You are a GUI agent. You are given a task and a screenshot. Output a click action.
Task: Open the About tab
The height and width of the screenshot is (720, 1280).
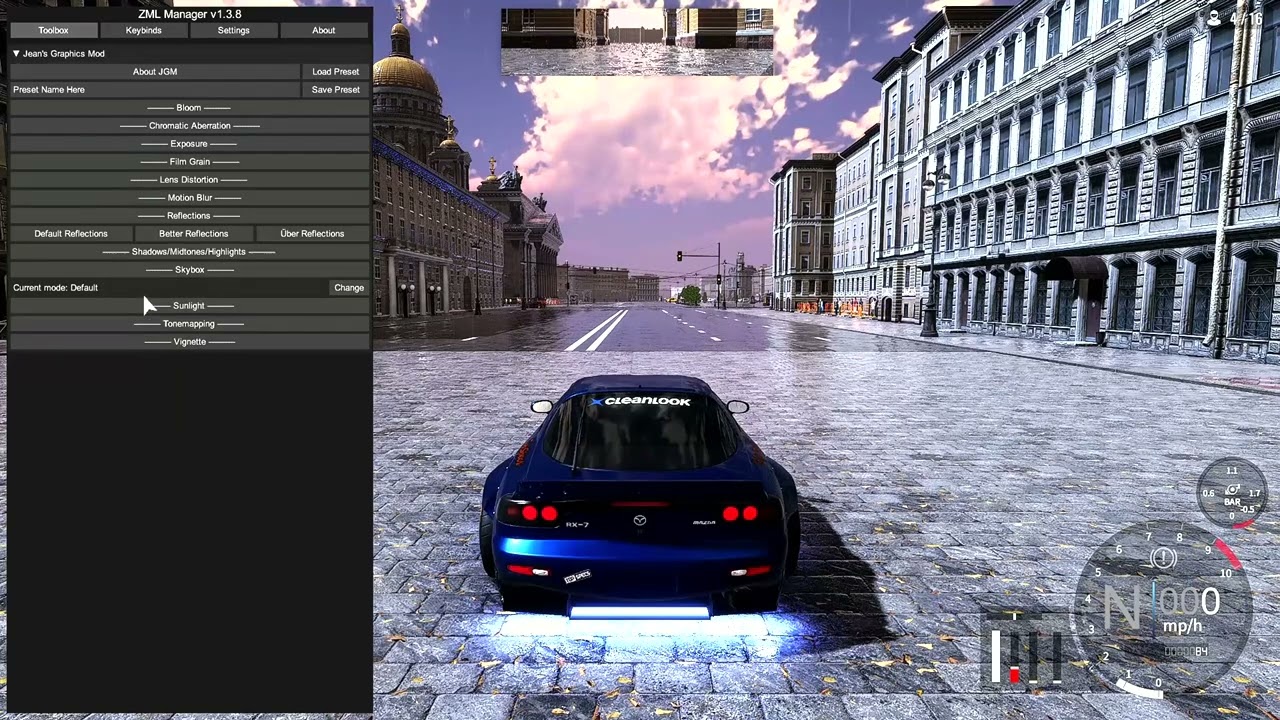323,30
